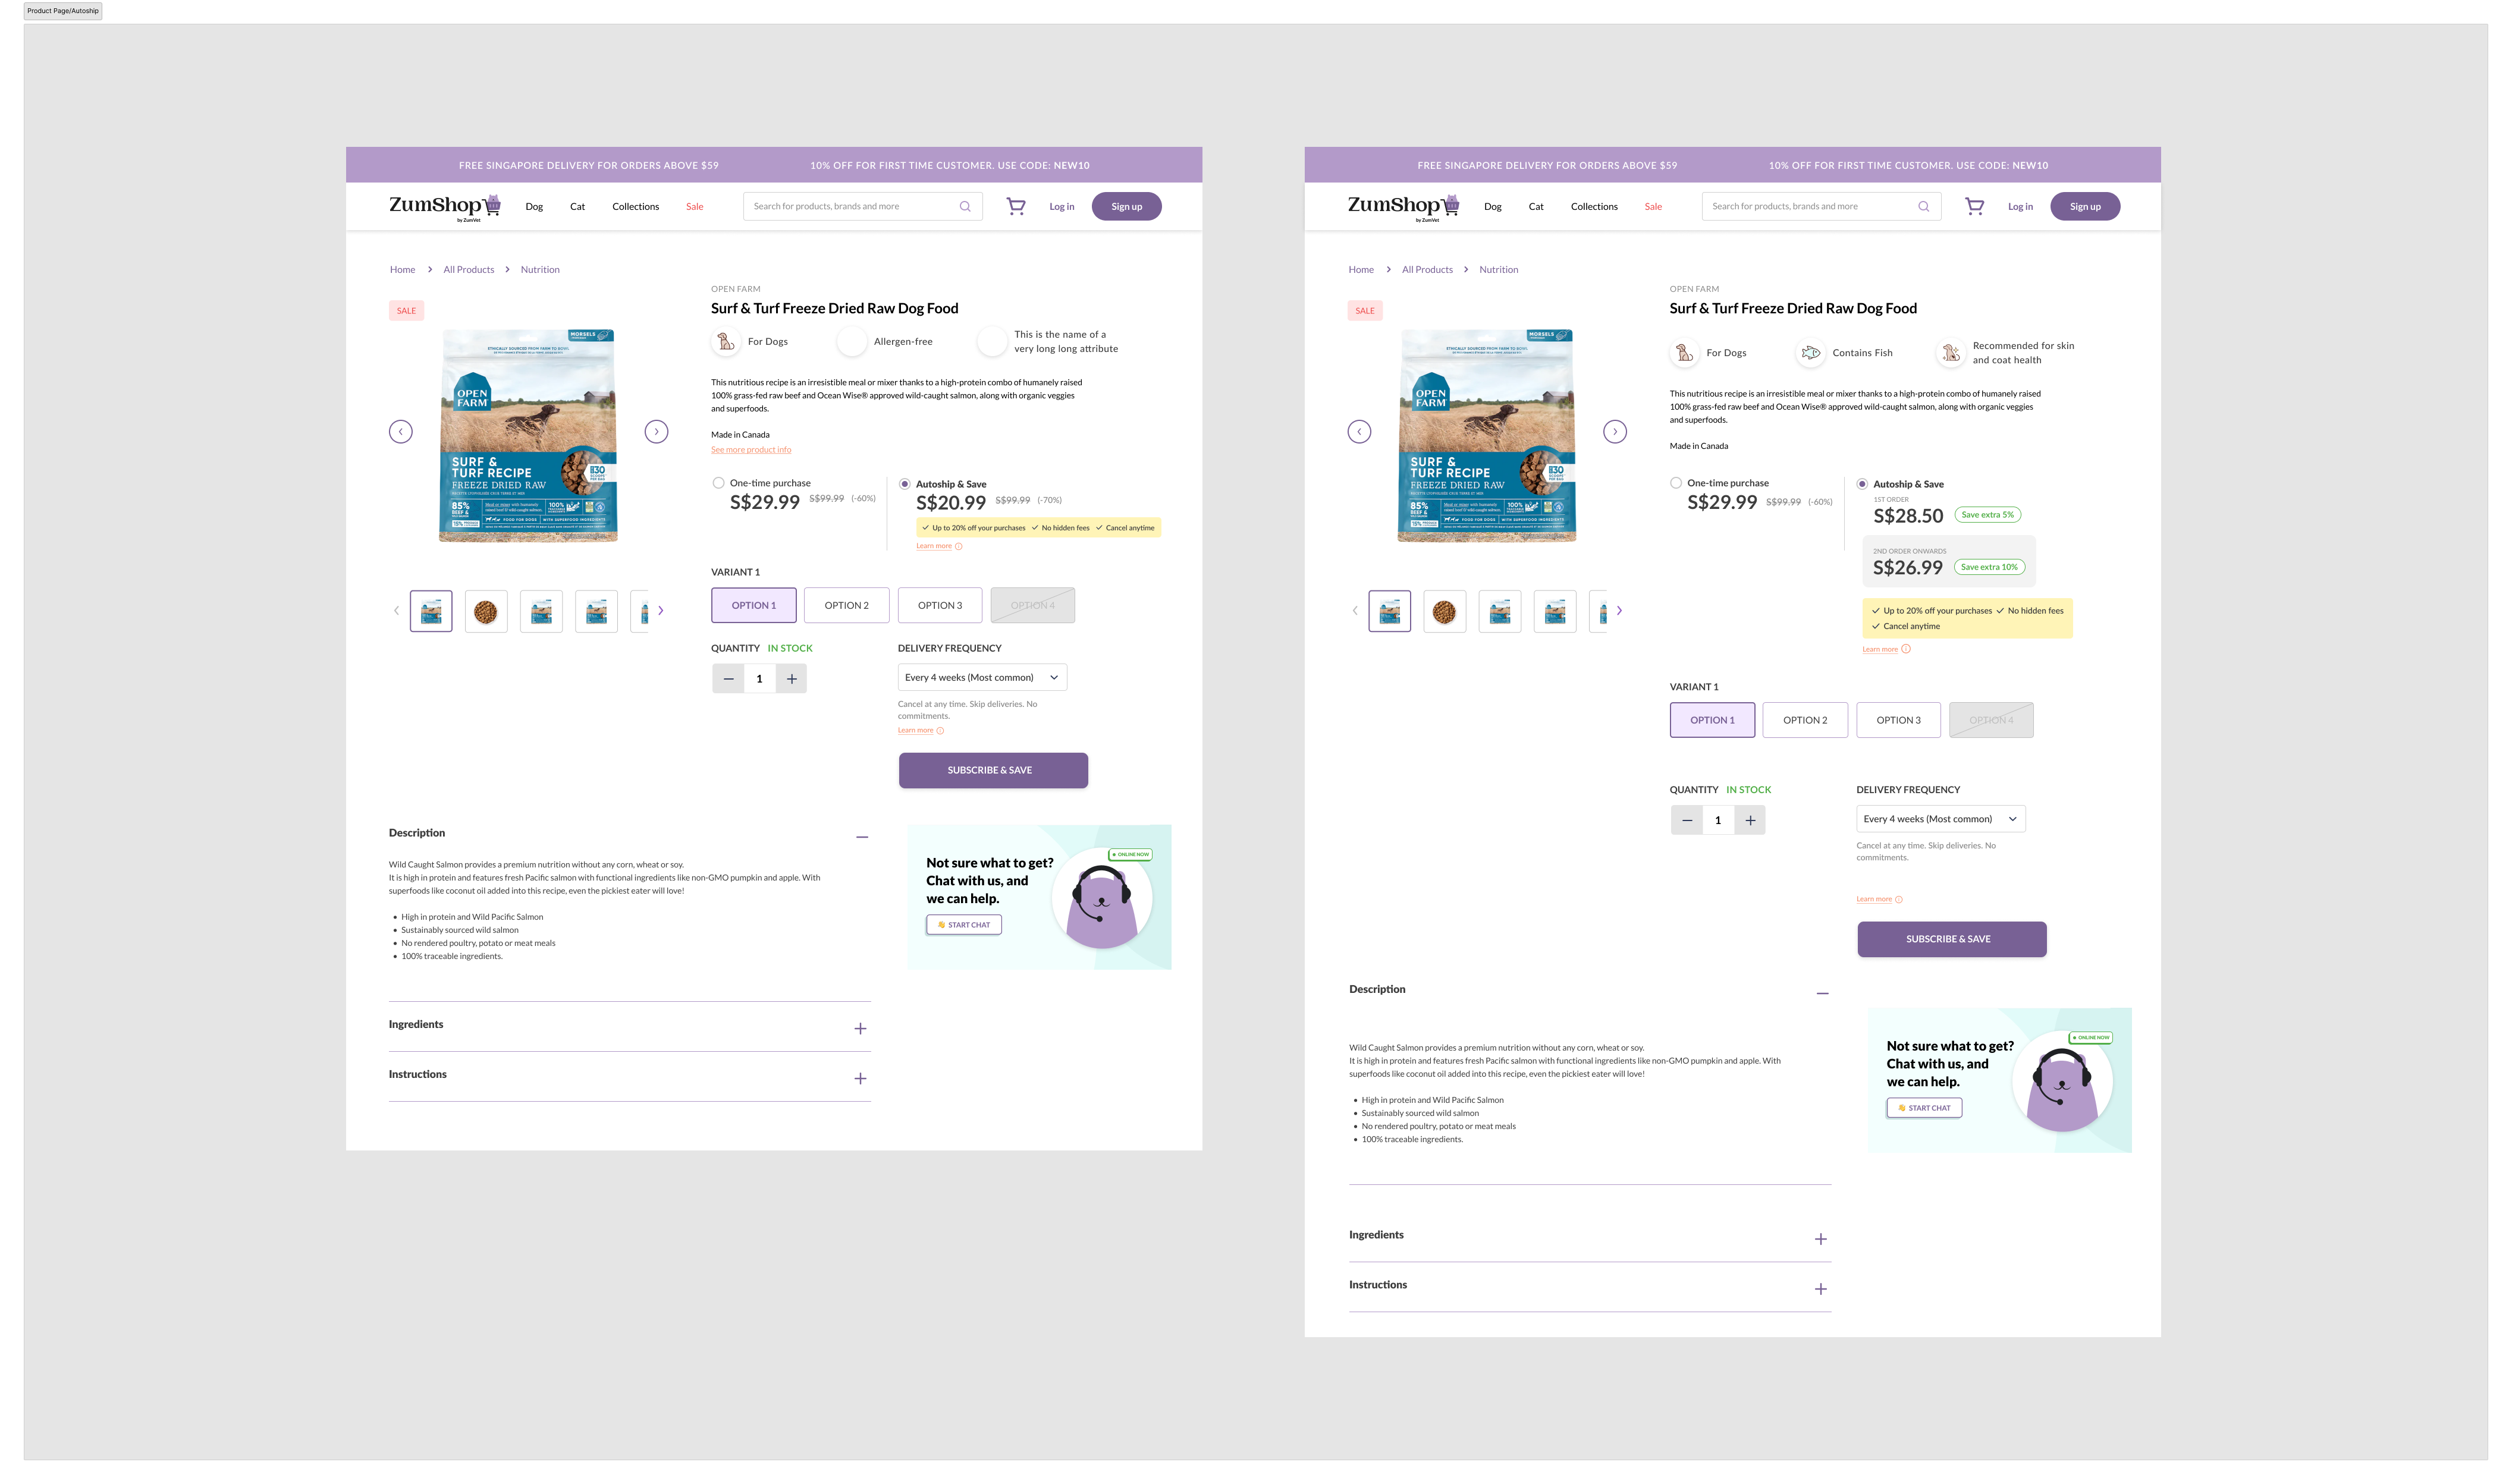Click ZumShop logo on left page
Viewport: 2512px width, 1484px height.
pyautogui.click(x=444, y=207)
